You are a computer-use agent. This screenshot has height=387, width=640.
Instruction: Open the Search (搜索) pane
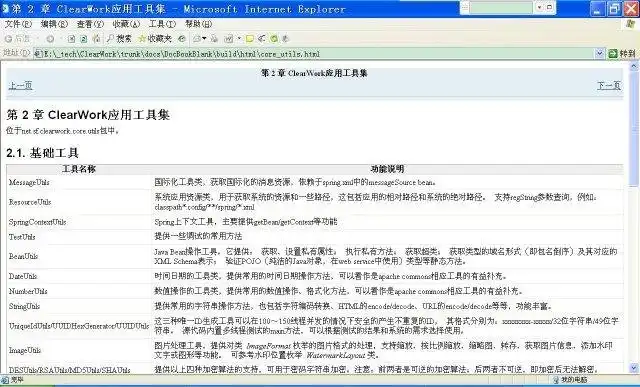pos(119,39)
